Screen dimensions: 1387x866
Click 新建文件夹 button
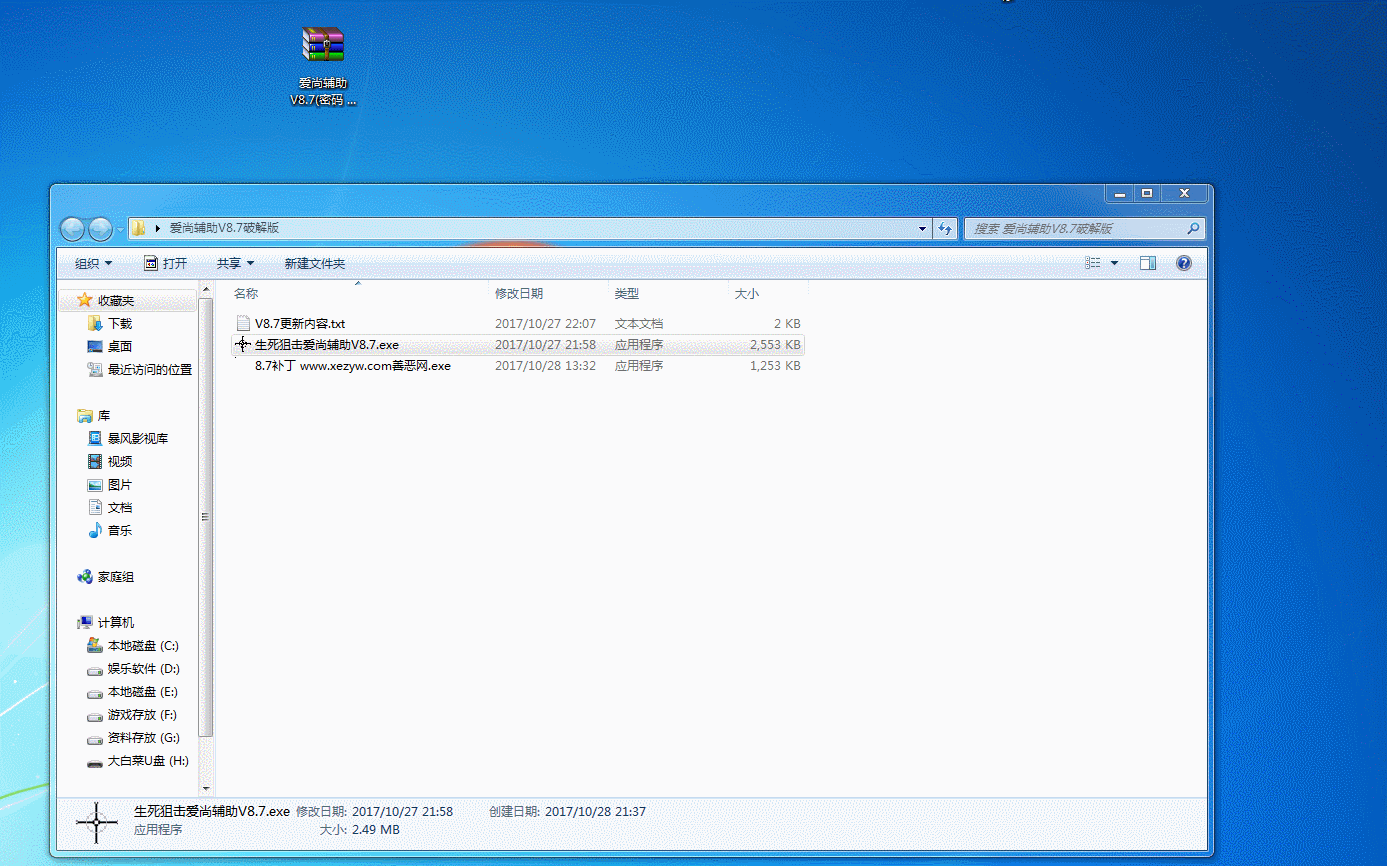(314, 263)
